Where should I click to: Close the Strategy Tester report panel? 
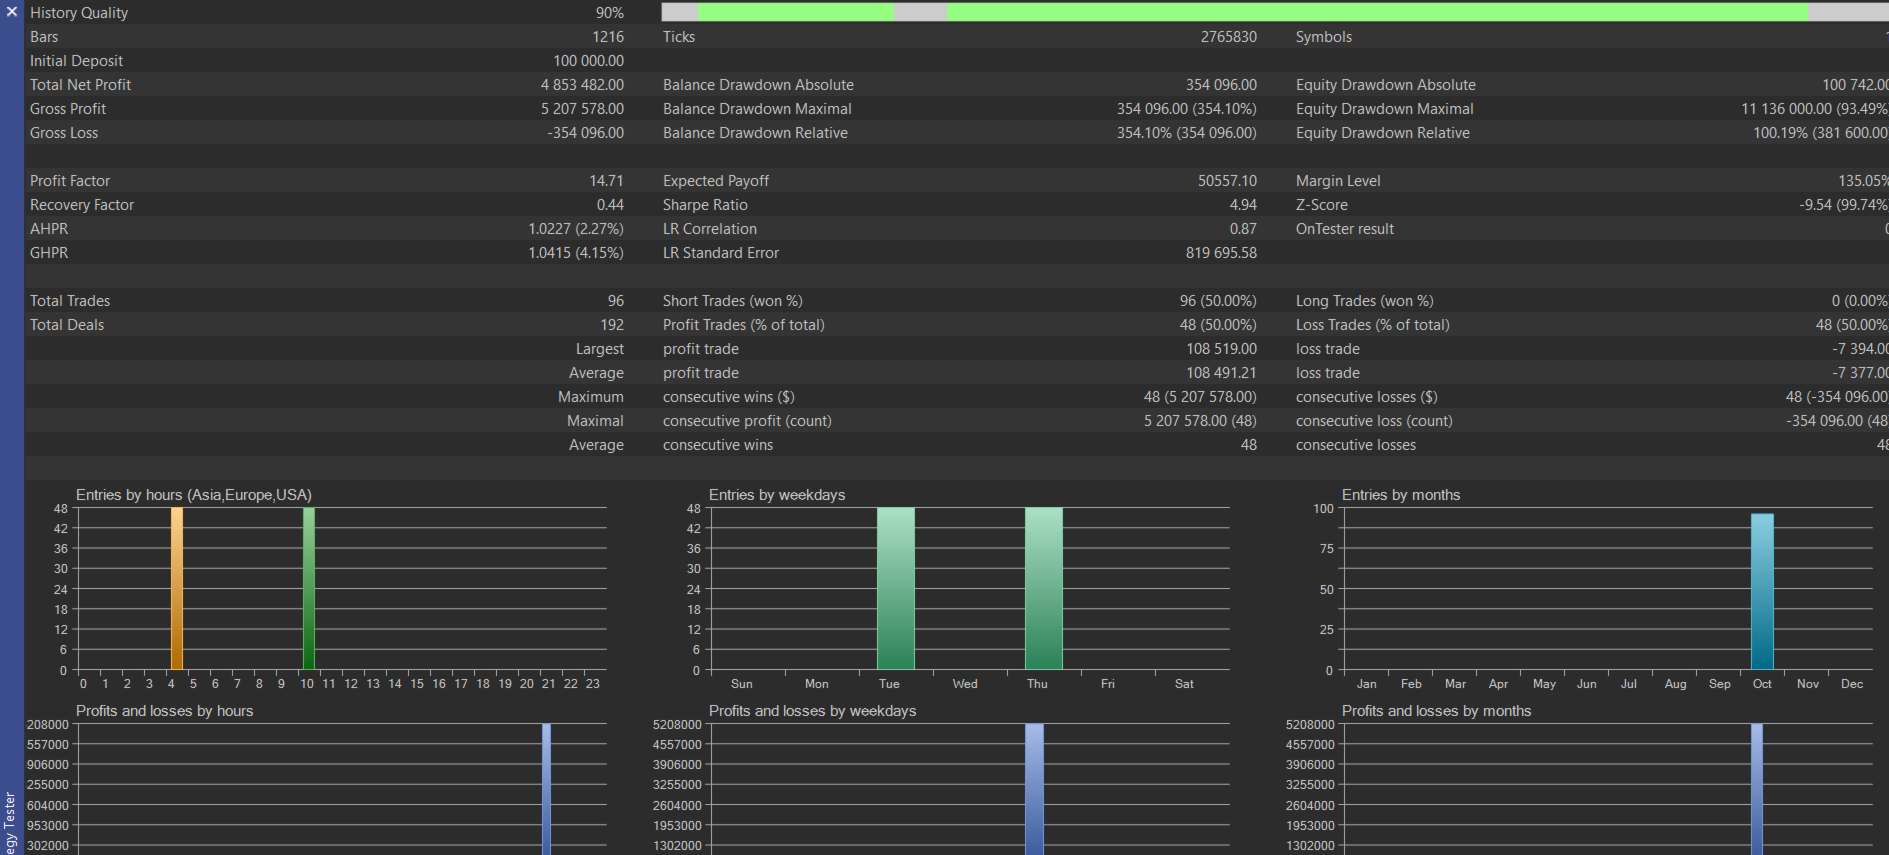pyautogui.click(x=12, y=12)
